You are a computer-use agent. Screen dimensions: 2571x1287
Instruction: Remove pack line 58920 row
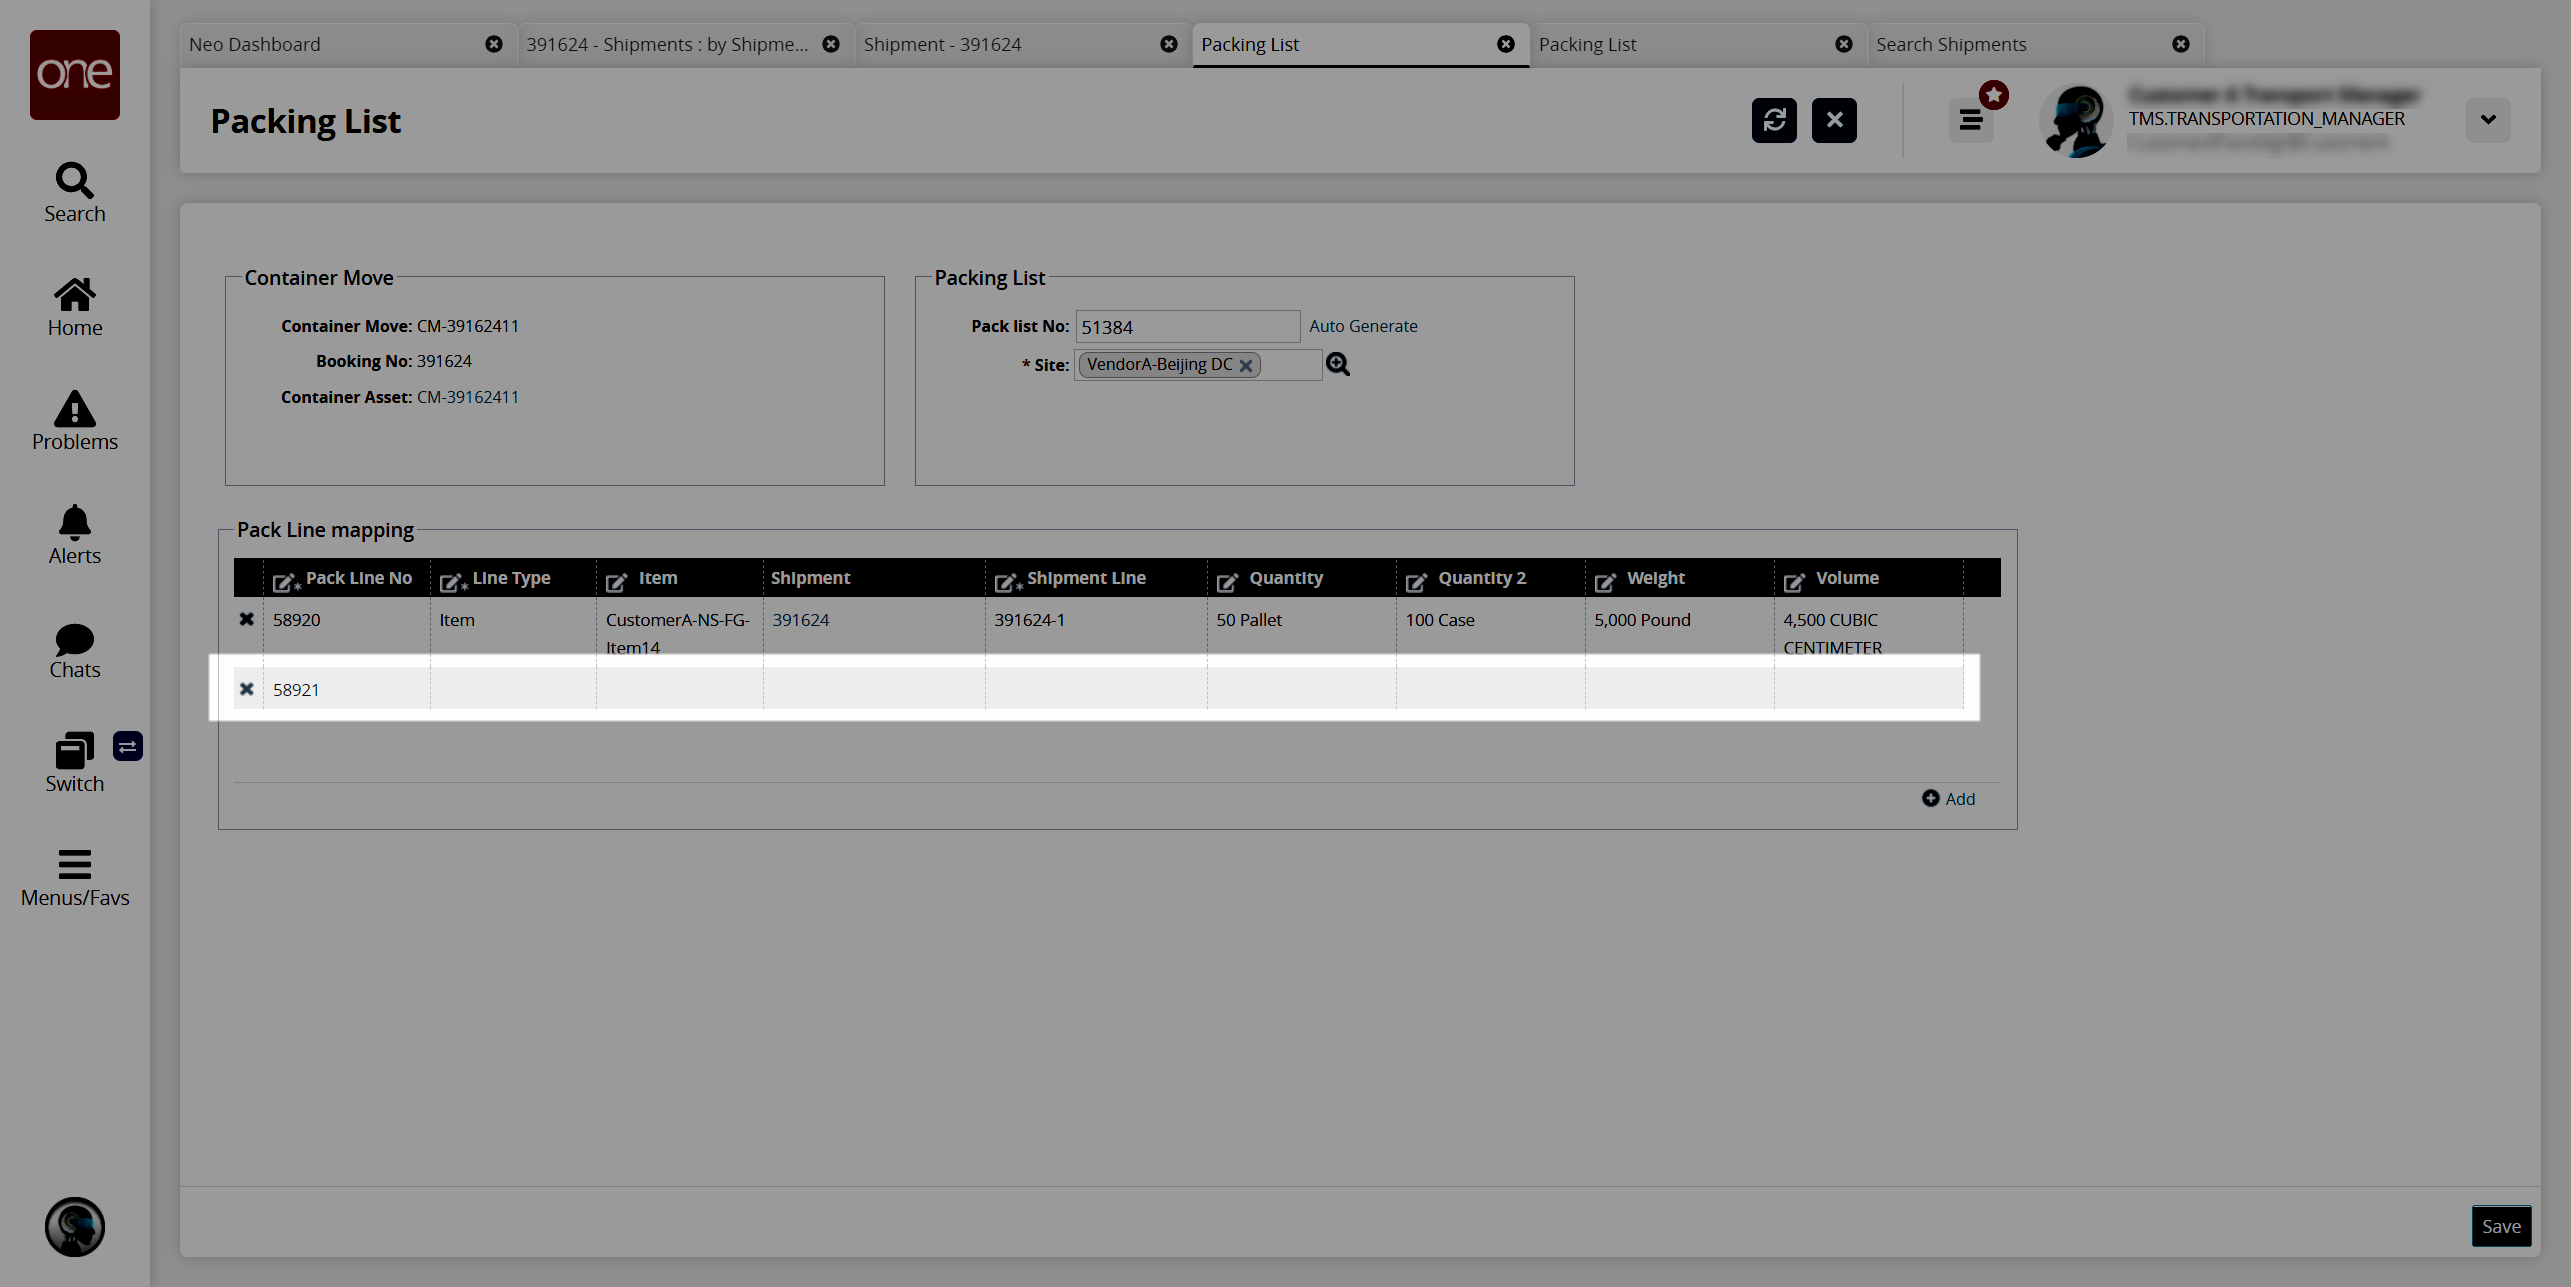[x=247, y=619]
